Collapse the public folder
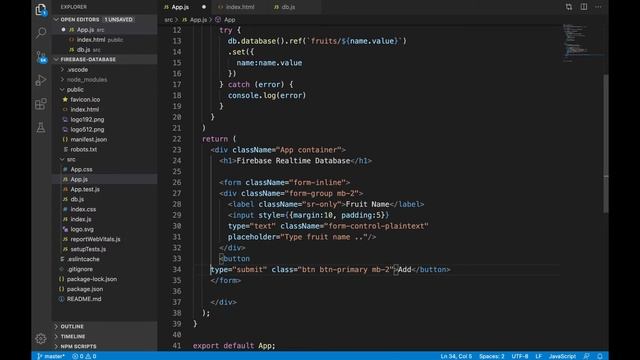The width and height of the screenshot is (640, 360). 104,89
